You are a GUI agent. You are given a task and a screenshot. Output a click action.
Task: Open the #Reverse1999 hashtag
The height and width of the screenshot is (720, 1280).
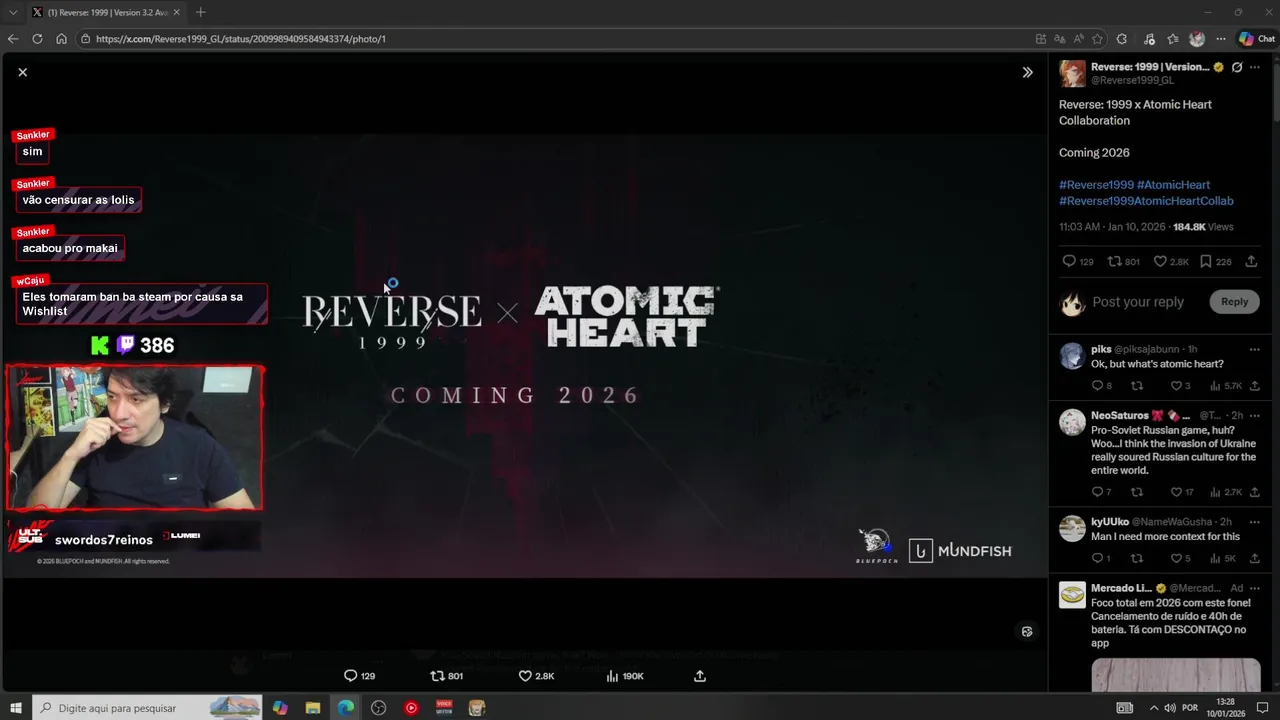(x=1096, y=185)
